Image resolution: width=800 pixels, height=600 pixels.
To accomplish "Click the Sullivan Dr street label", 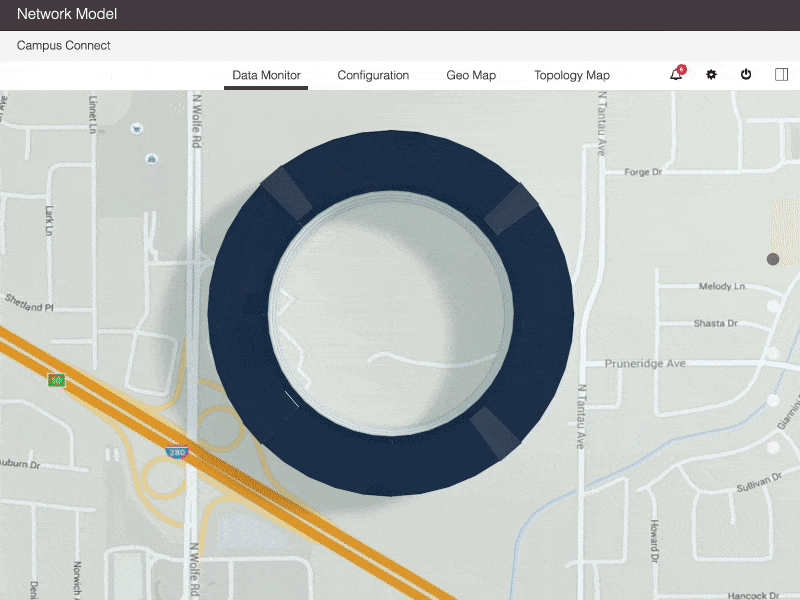I will click(759, 483).
